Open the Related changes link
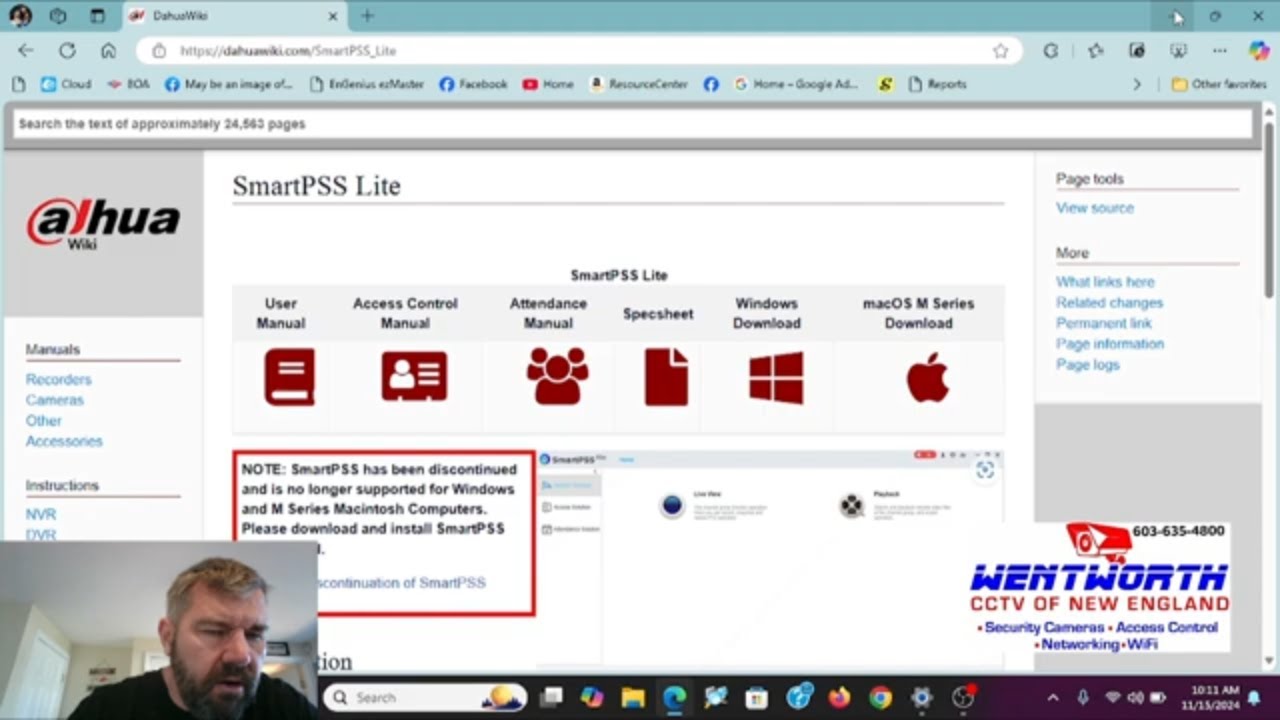The width and height of the screenshot is (1280, 720). (1109, 302)
